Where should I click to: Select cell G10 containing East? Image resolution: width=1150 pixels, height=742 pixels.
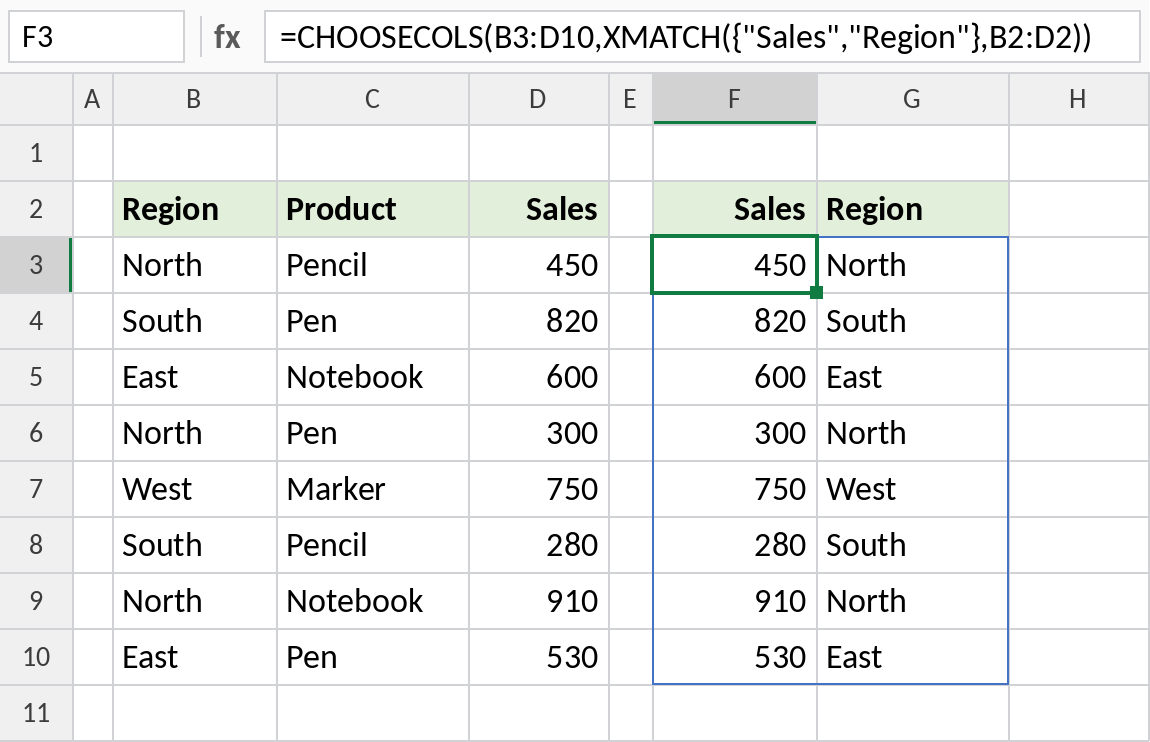pyautogui.click(x=912, y=657)
